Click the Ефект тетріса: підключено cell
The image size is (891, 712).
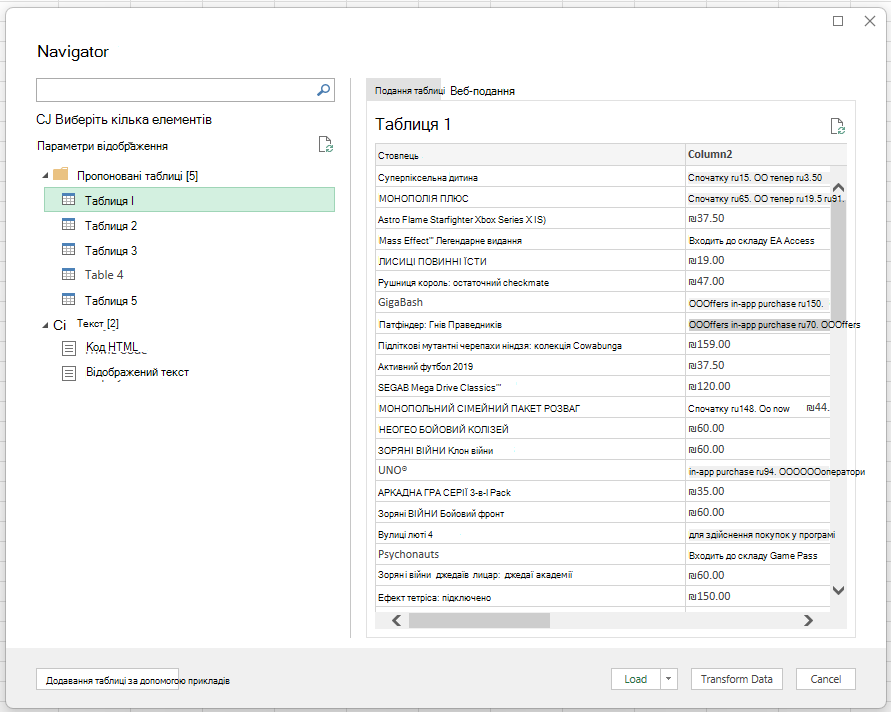[530, 597]
